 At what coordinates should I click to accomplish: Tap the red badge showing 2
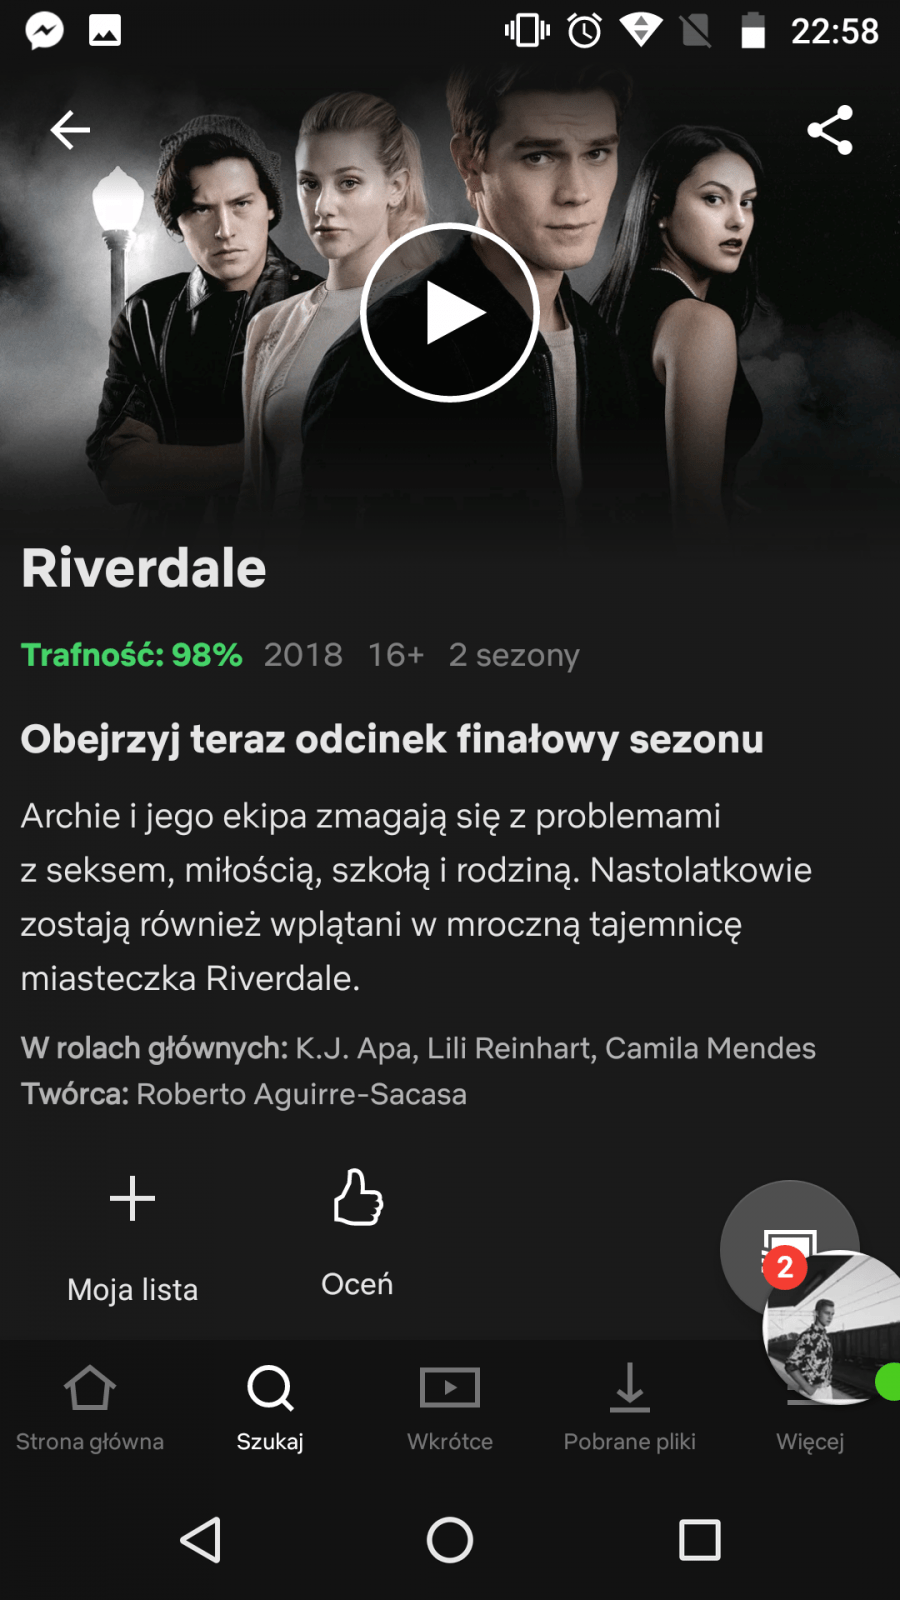785,1267
